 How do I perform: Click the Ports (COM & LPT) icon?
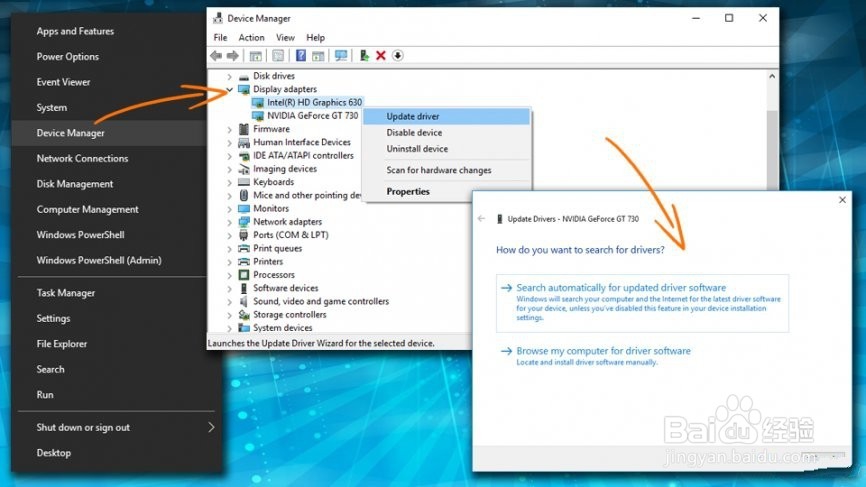click(x=244, y=235)
